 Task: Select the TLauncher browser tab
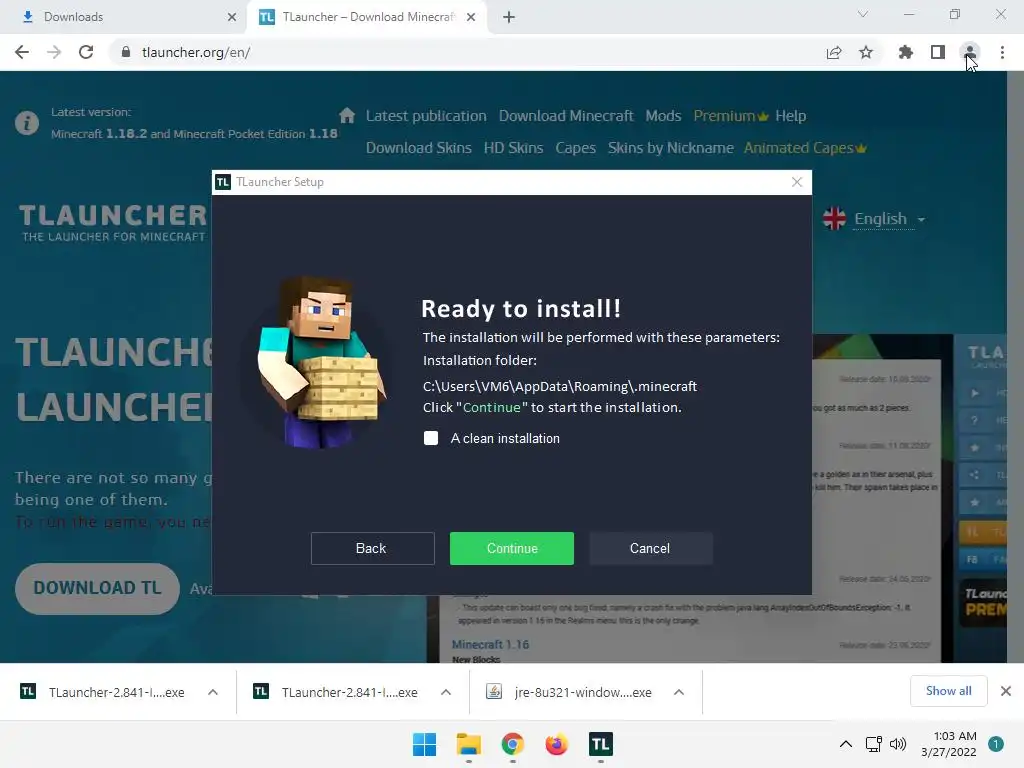tap(366, 17)
